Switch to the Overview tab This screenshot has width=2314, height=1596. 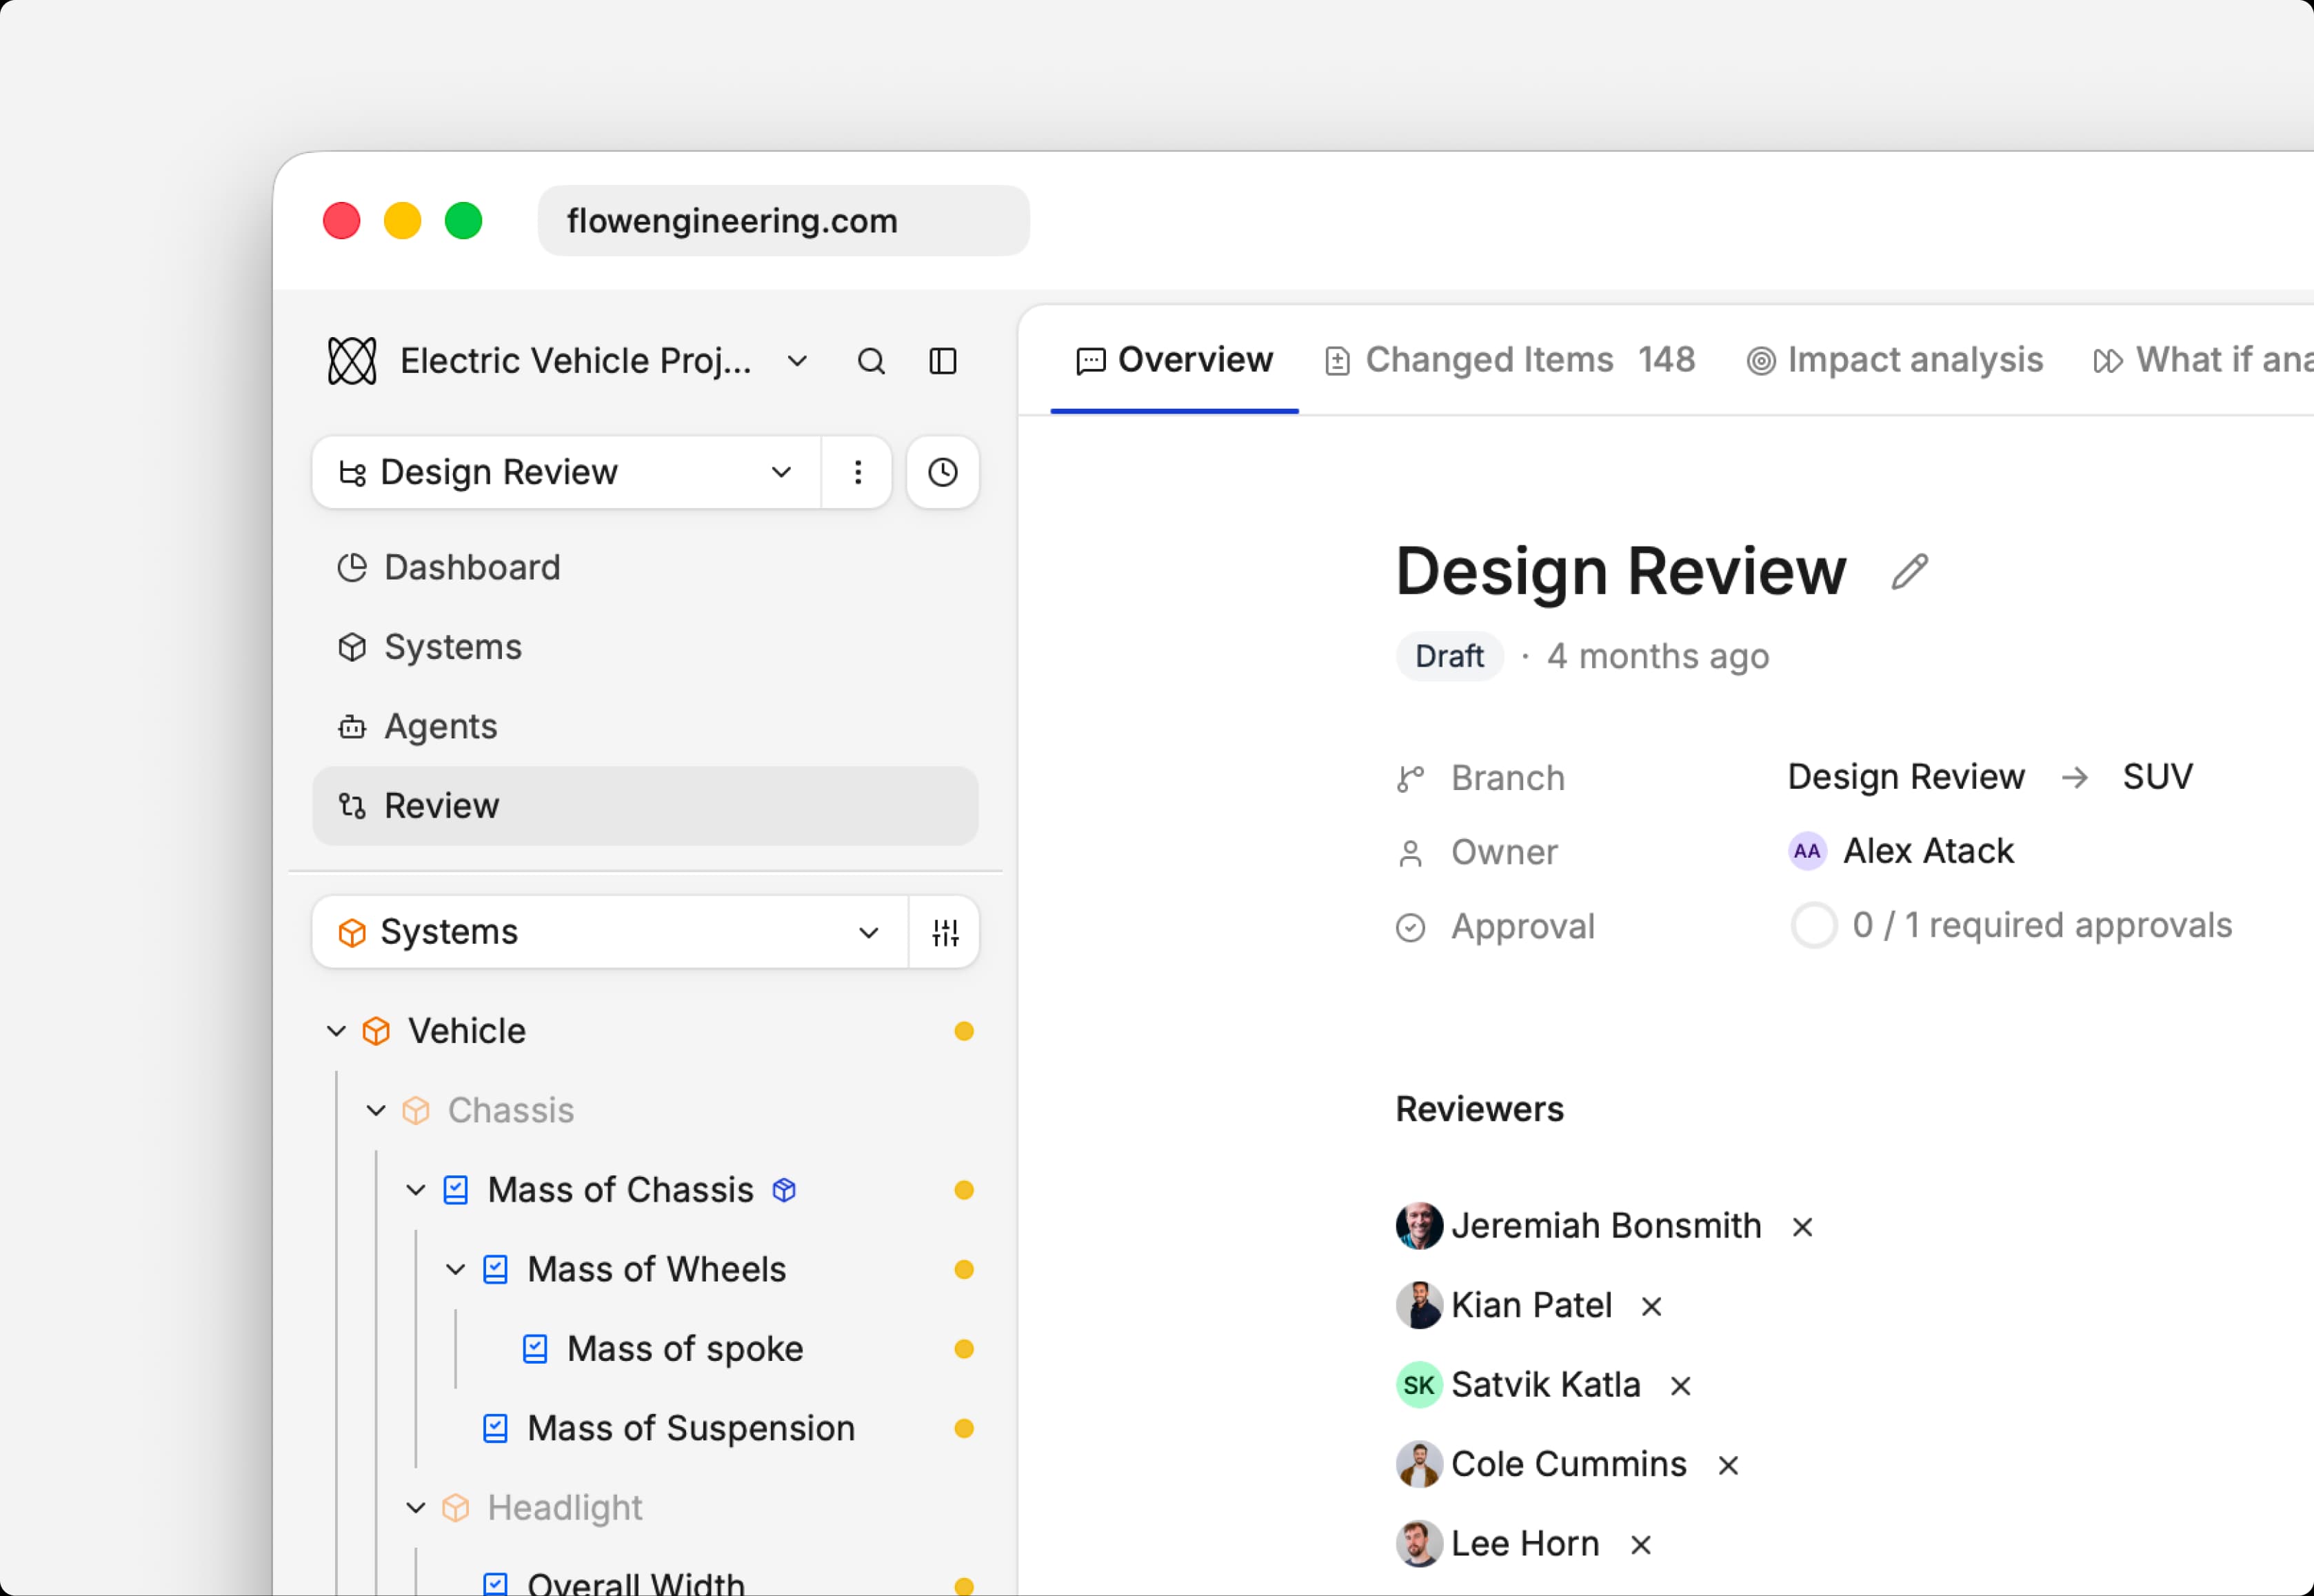click(1174, 360)
